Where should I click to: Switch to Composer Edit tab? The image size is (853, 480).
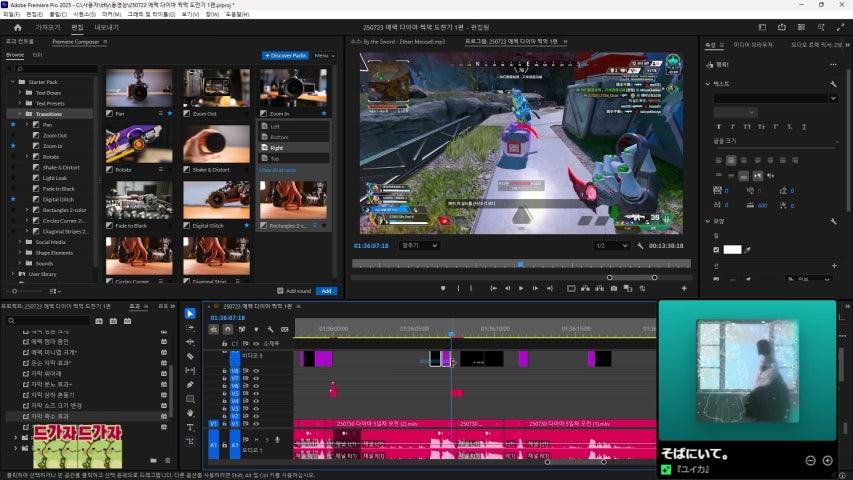[x=37, y=55]
